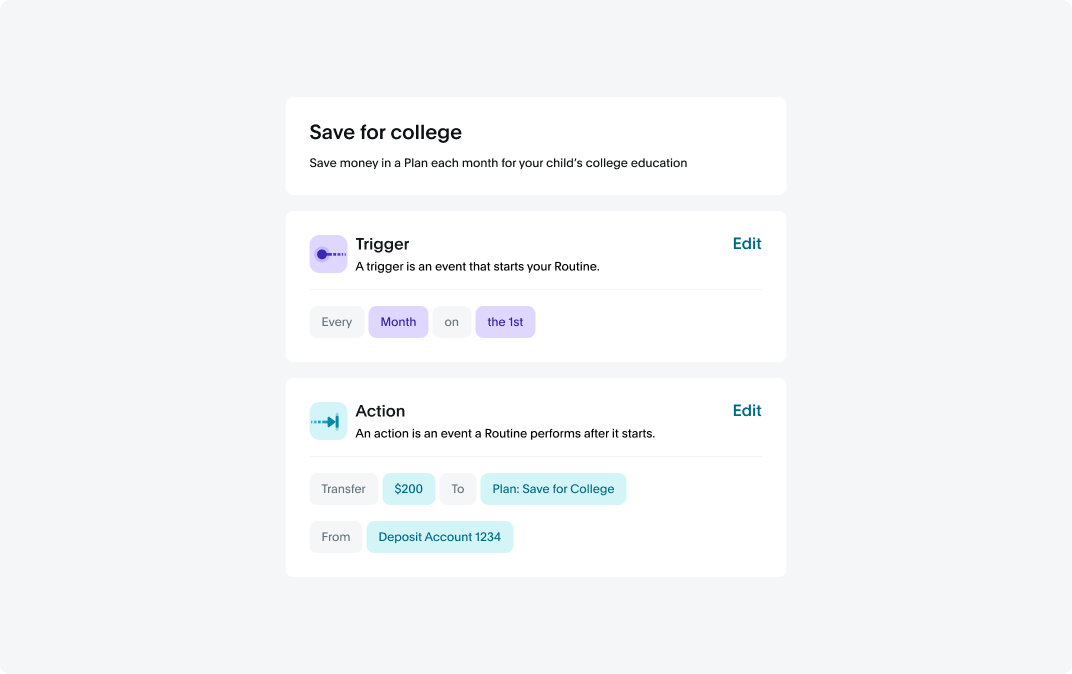Choose the Deposit Account 1234 chip
The width and height of the screenshot is (1072, 674).
click(440, 537)
